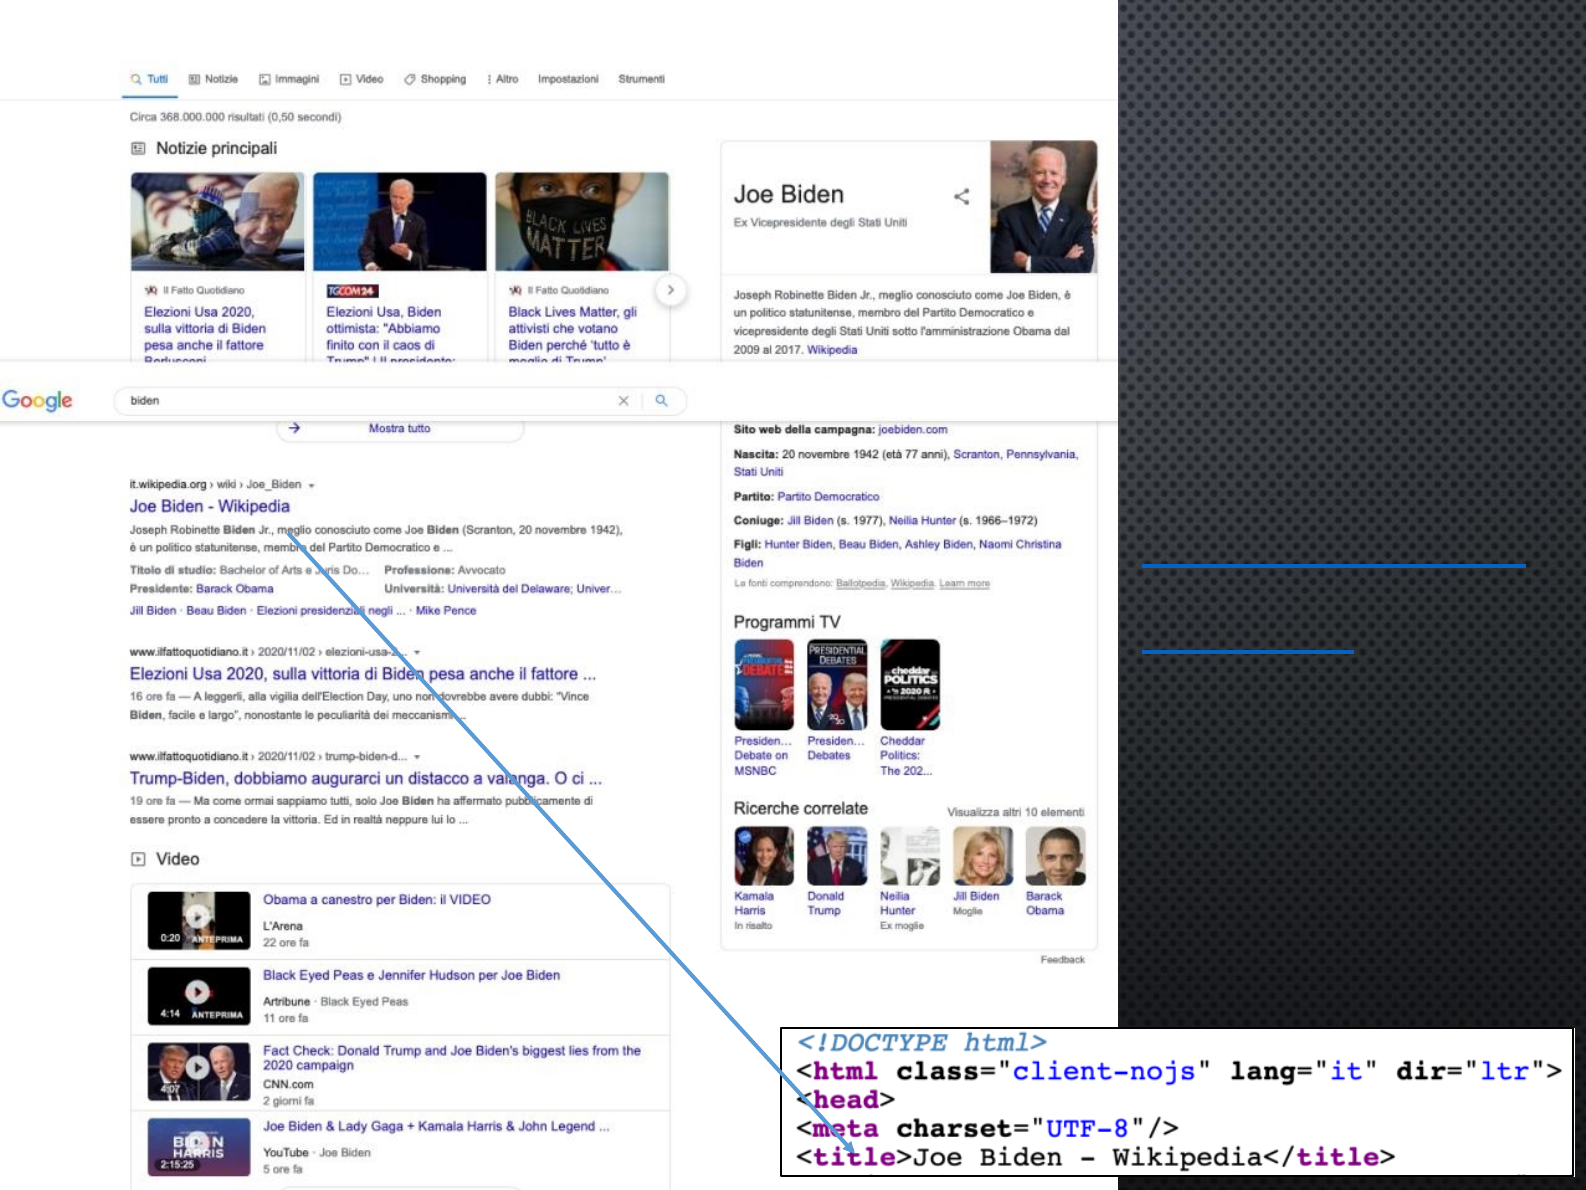Advance news carousel with right chevron
The image size is (1586, 1190).
point(670,290)
